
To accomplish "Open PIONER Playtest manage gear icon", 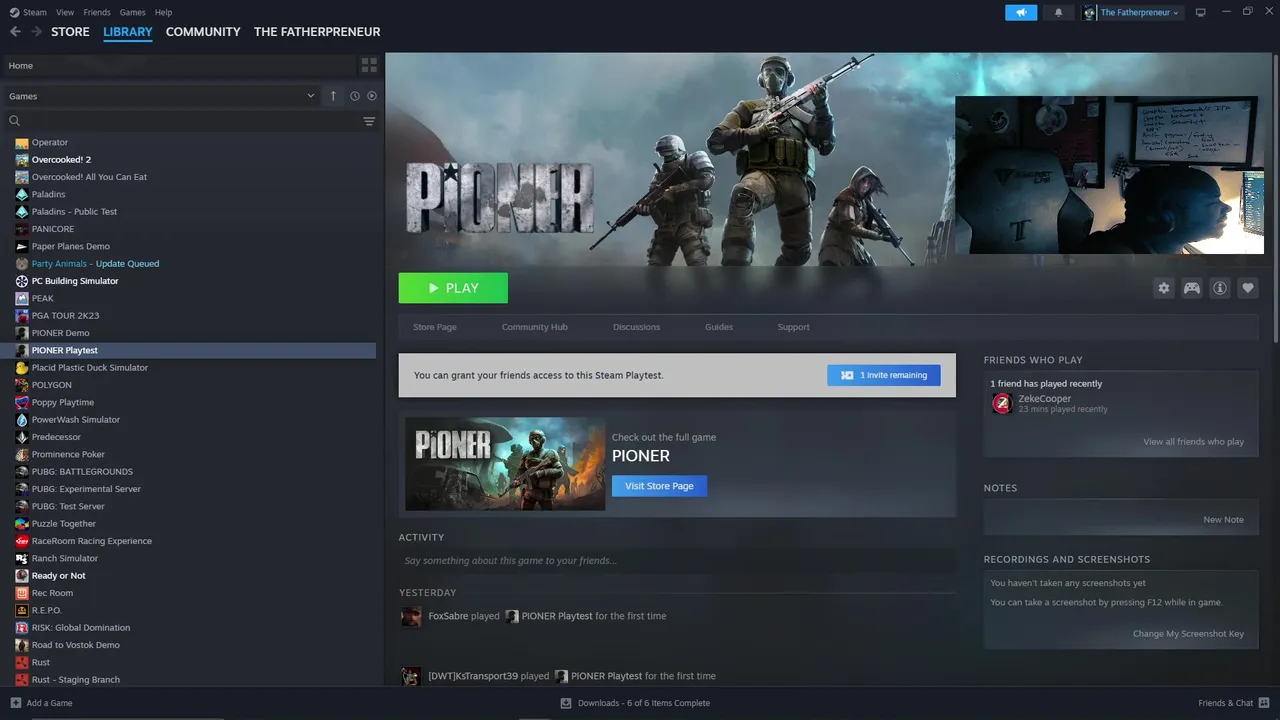I will tap(1164, 288).
